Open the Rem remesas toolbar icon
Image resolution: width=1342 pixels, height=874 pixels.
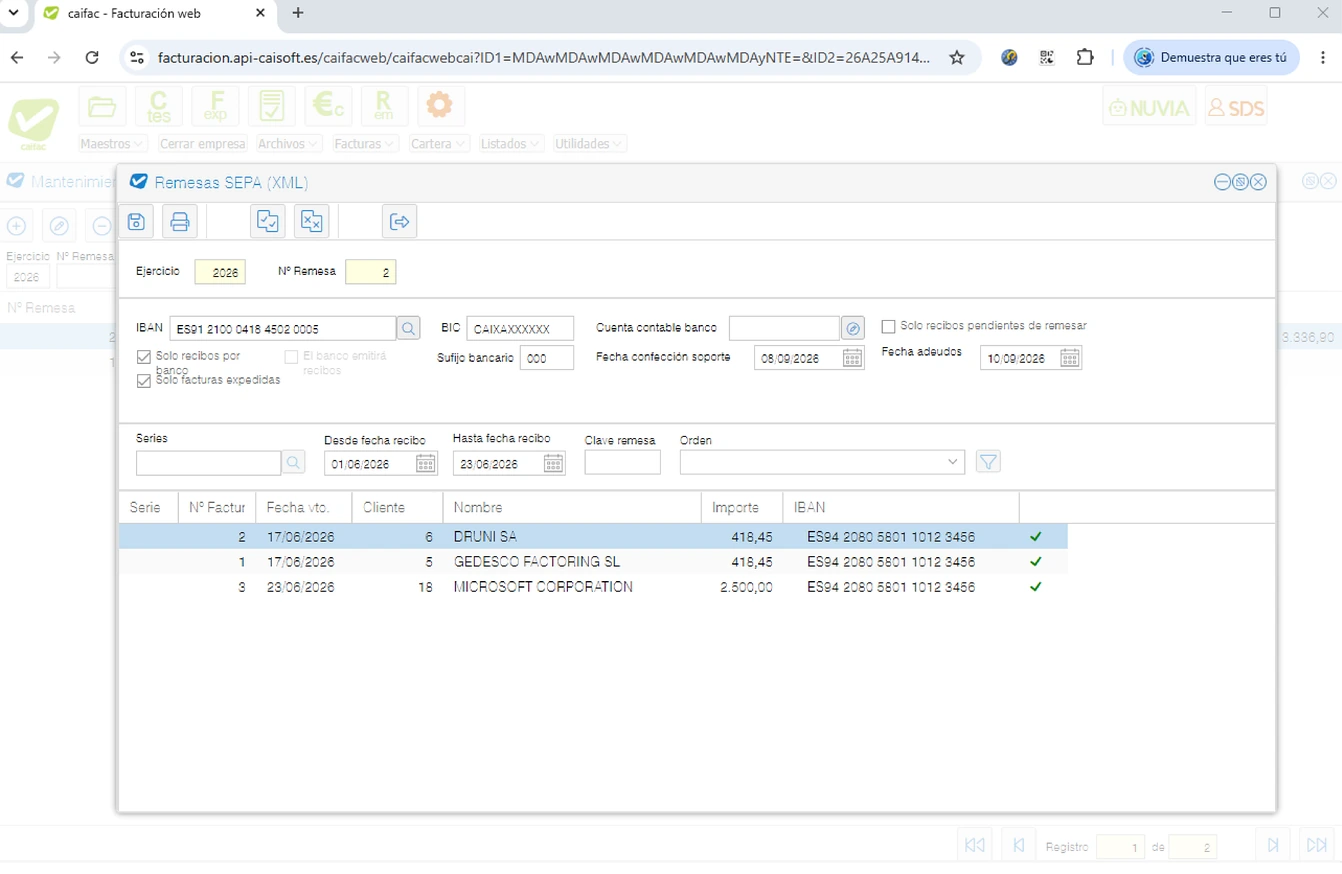pos(384,106)
